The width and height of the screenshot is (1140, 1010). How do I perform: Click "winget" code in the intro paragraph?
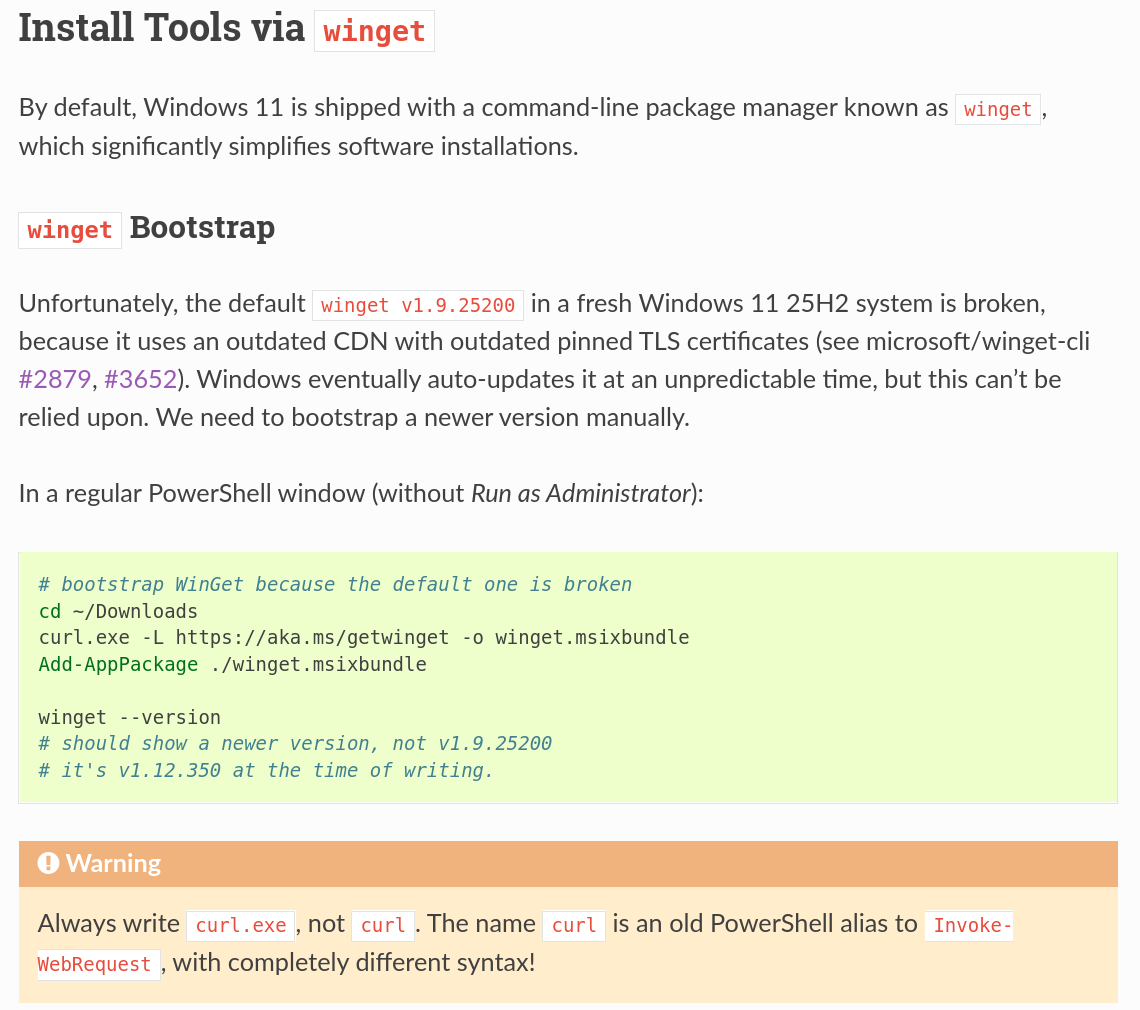(x=998, y=109)
